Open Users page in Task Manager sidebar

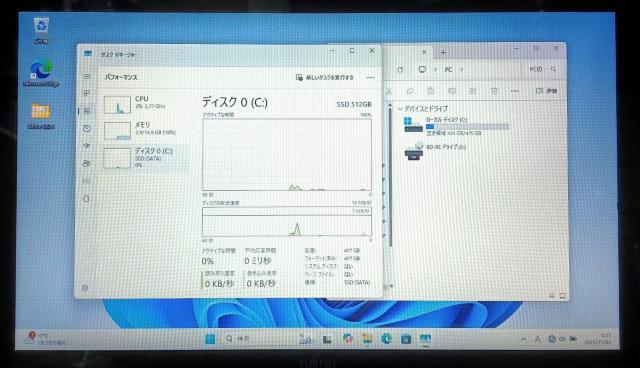click(x=87, y=164)
